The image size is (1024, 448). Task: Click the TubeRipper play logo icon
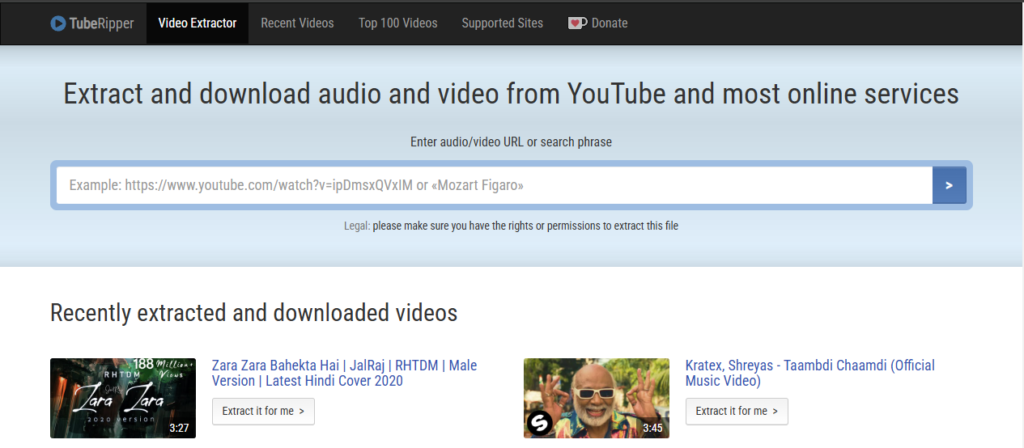(58, 24)
